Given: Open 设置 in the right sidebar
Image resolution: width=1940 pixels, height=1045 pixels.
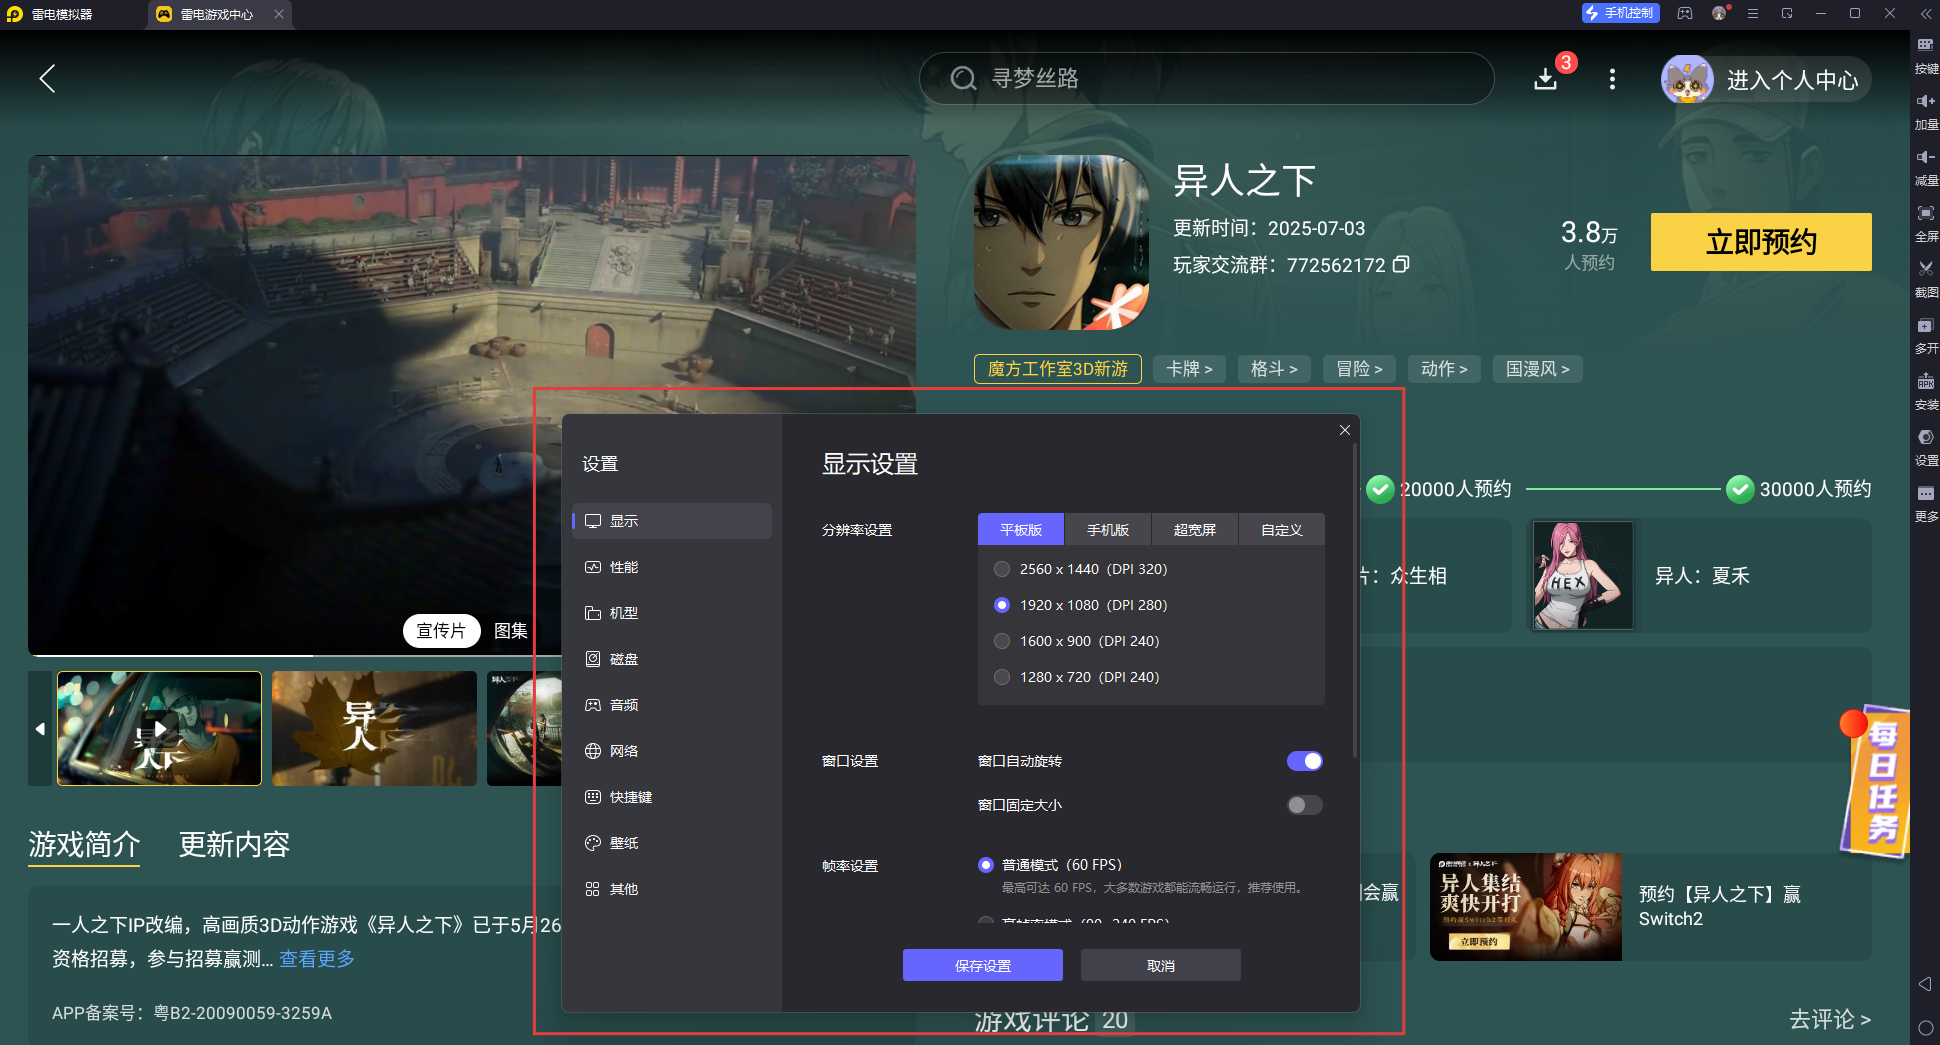Looking at the screenshot, I should point(1926,447).
